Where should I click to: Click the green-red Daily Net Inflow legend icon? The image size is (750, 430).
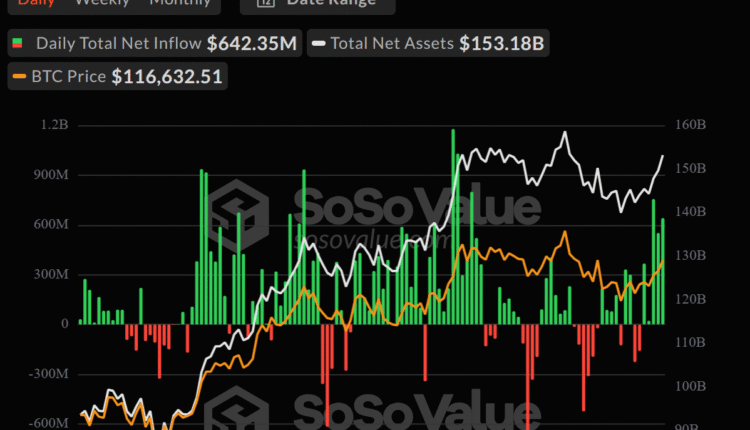click(17, 44)
